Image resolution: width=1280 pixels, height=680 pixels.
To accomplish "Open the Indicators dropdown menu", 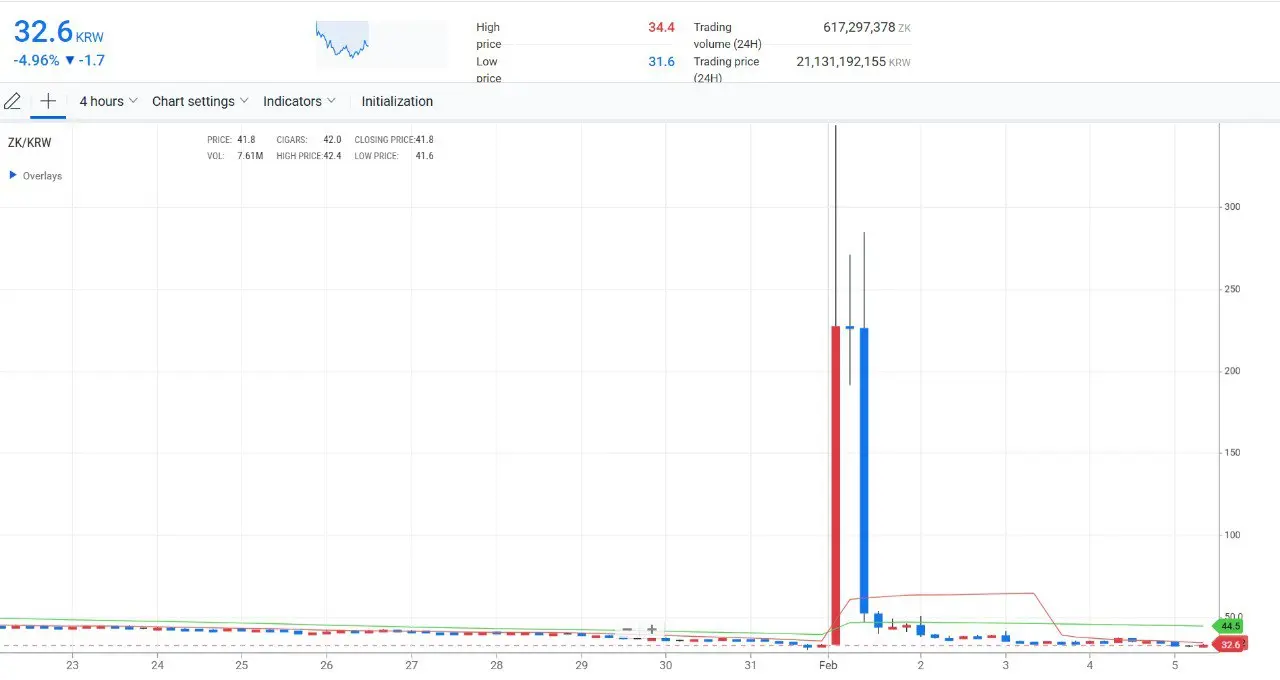I will coord(299,101).
